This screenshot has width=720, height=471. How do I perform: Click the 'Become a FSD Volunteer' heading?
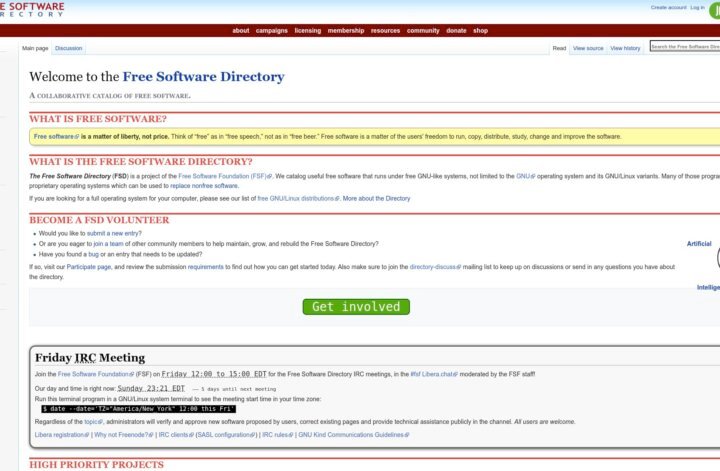tap(99, 220)
